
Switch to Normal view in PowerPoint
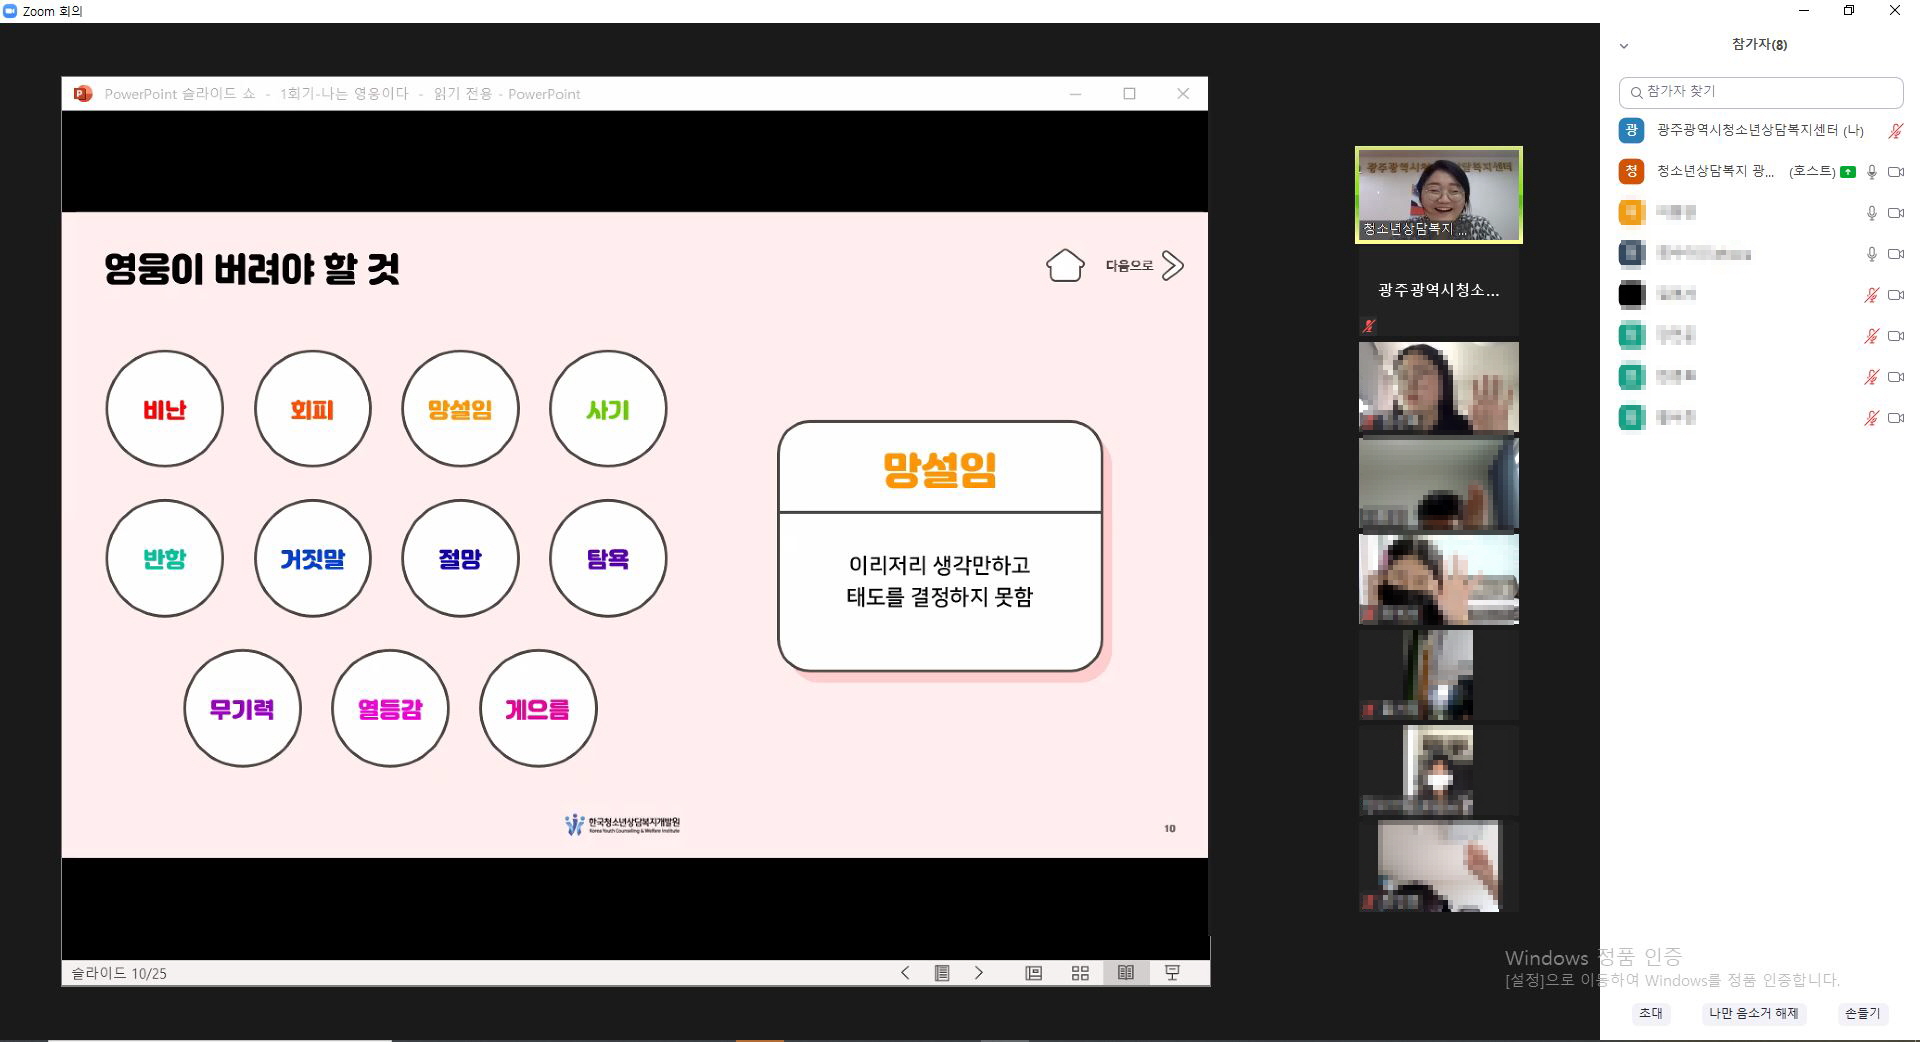click(1034, 973)
